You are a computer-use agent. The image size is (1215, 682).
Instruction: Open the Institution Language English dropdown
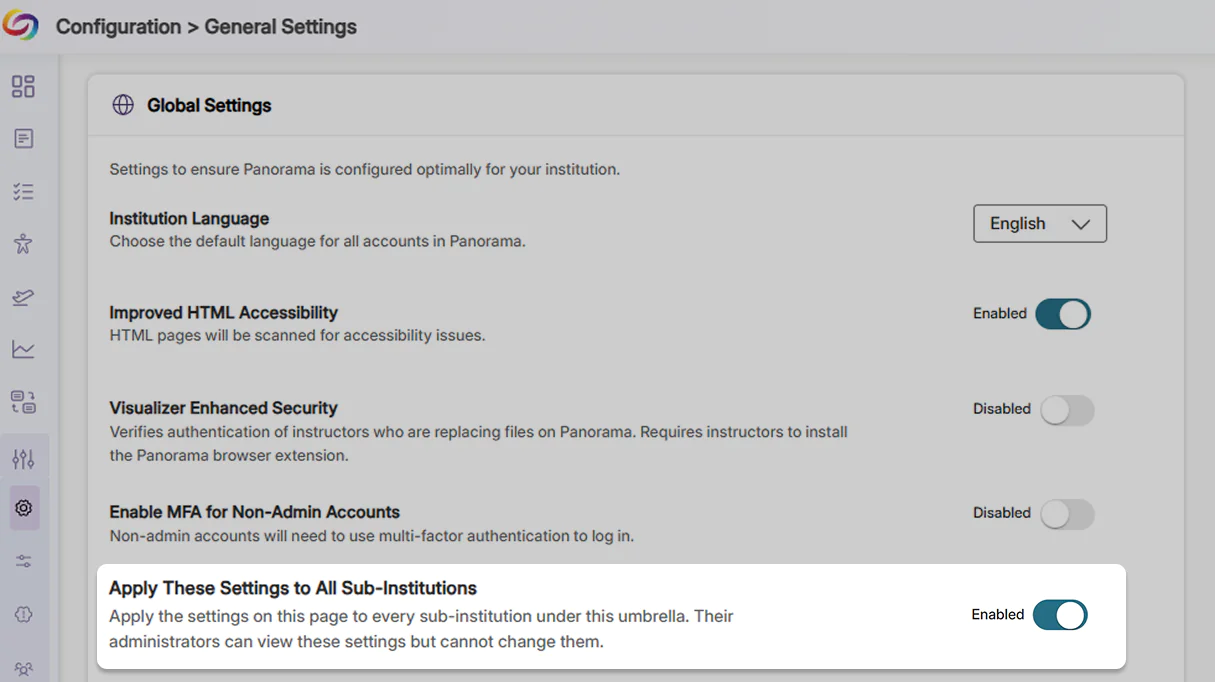pyautogui.click(x=1040, y=224)
